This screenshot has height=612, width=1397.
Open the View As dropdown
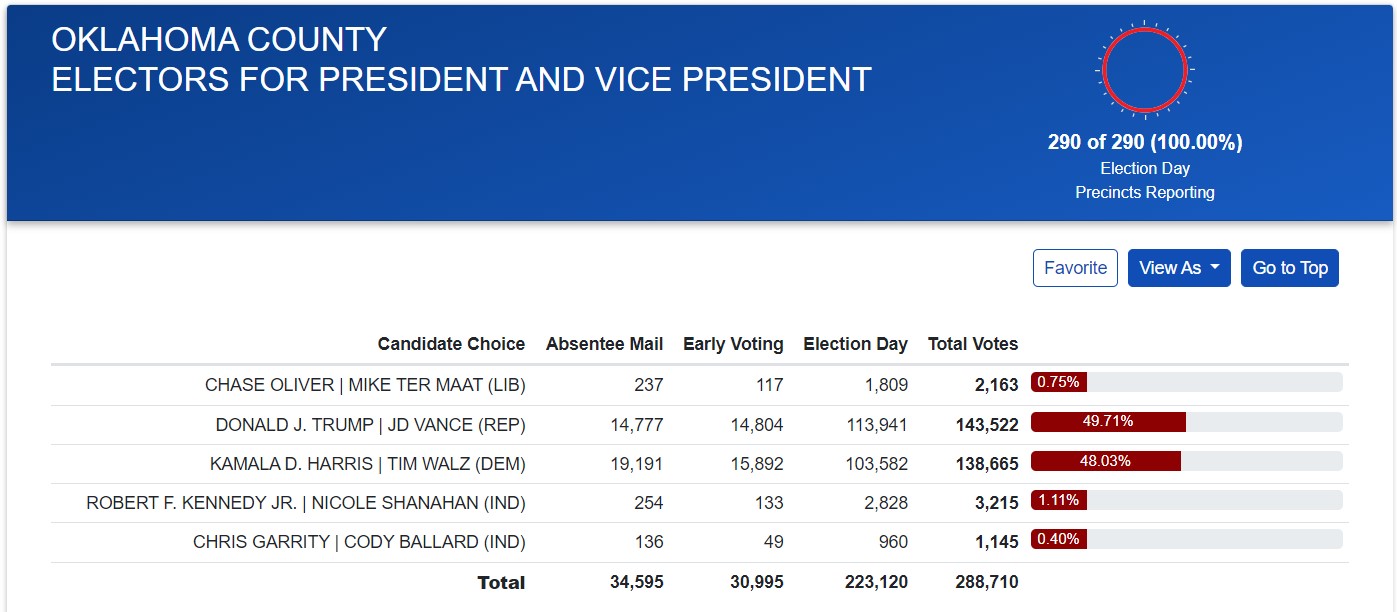(1179, 268)
